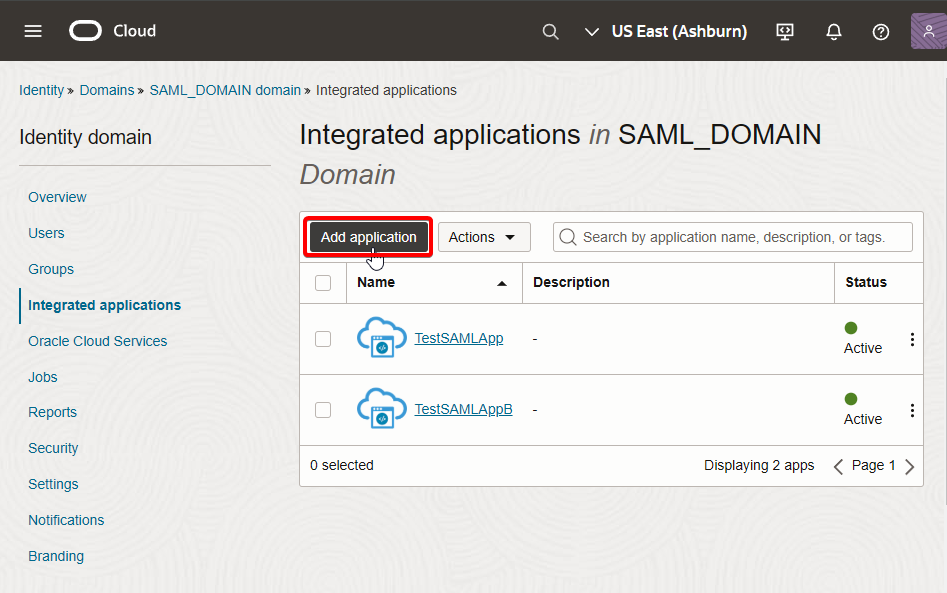This screenshot has height=593, width=947.
Task: Open the search magnifier in header
Action: (x=550, y=31)
